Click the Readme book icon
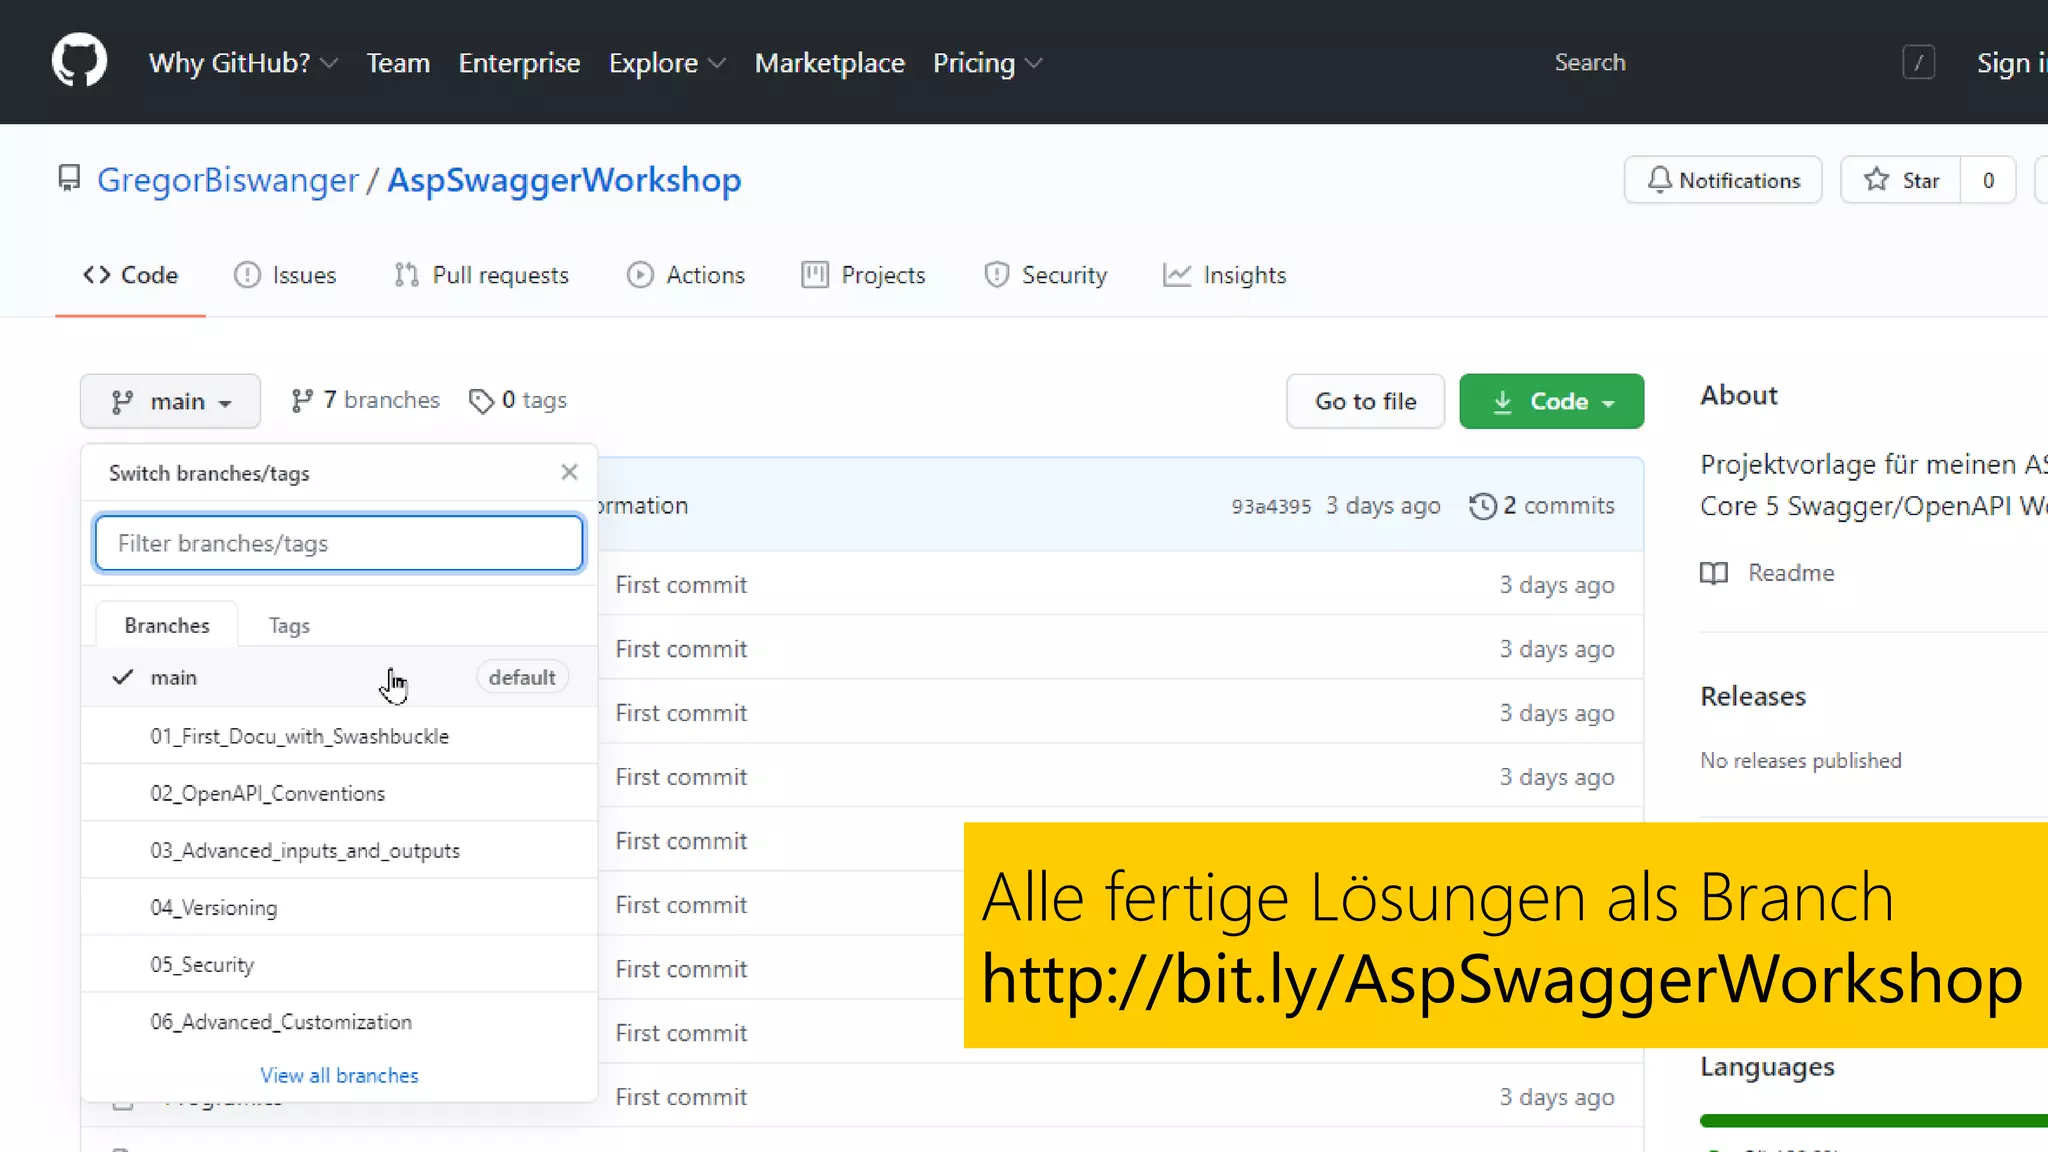The height and width of the screenshot is (1152, 2048). [1714, 573]
